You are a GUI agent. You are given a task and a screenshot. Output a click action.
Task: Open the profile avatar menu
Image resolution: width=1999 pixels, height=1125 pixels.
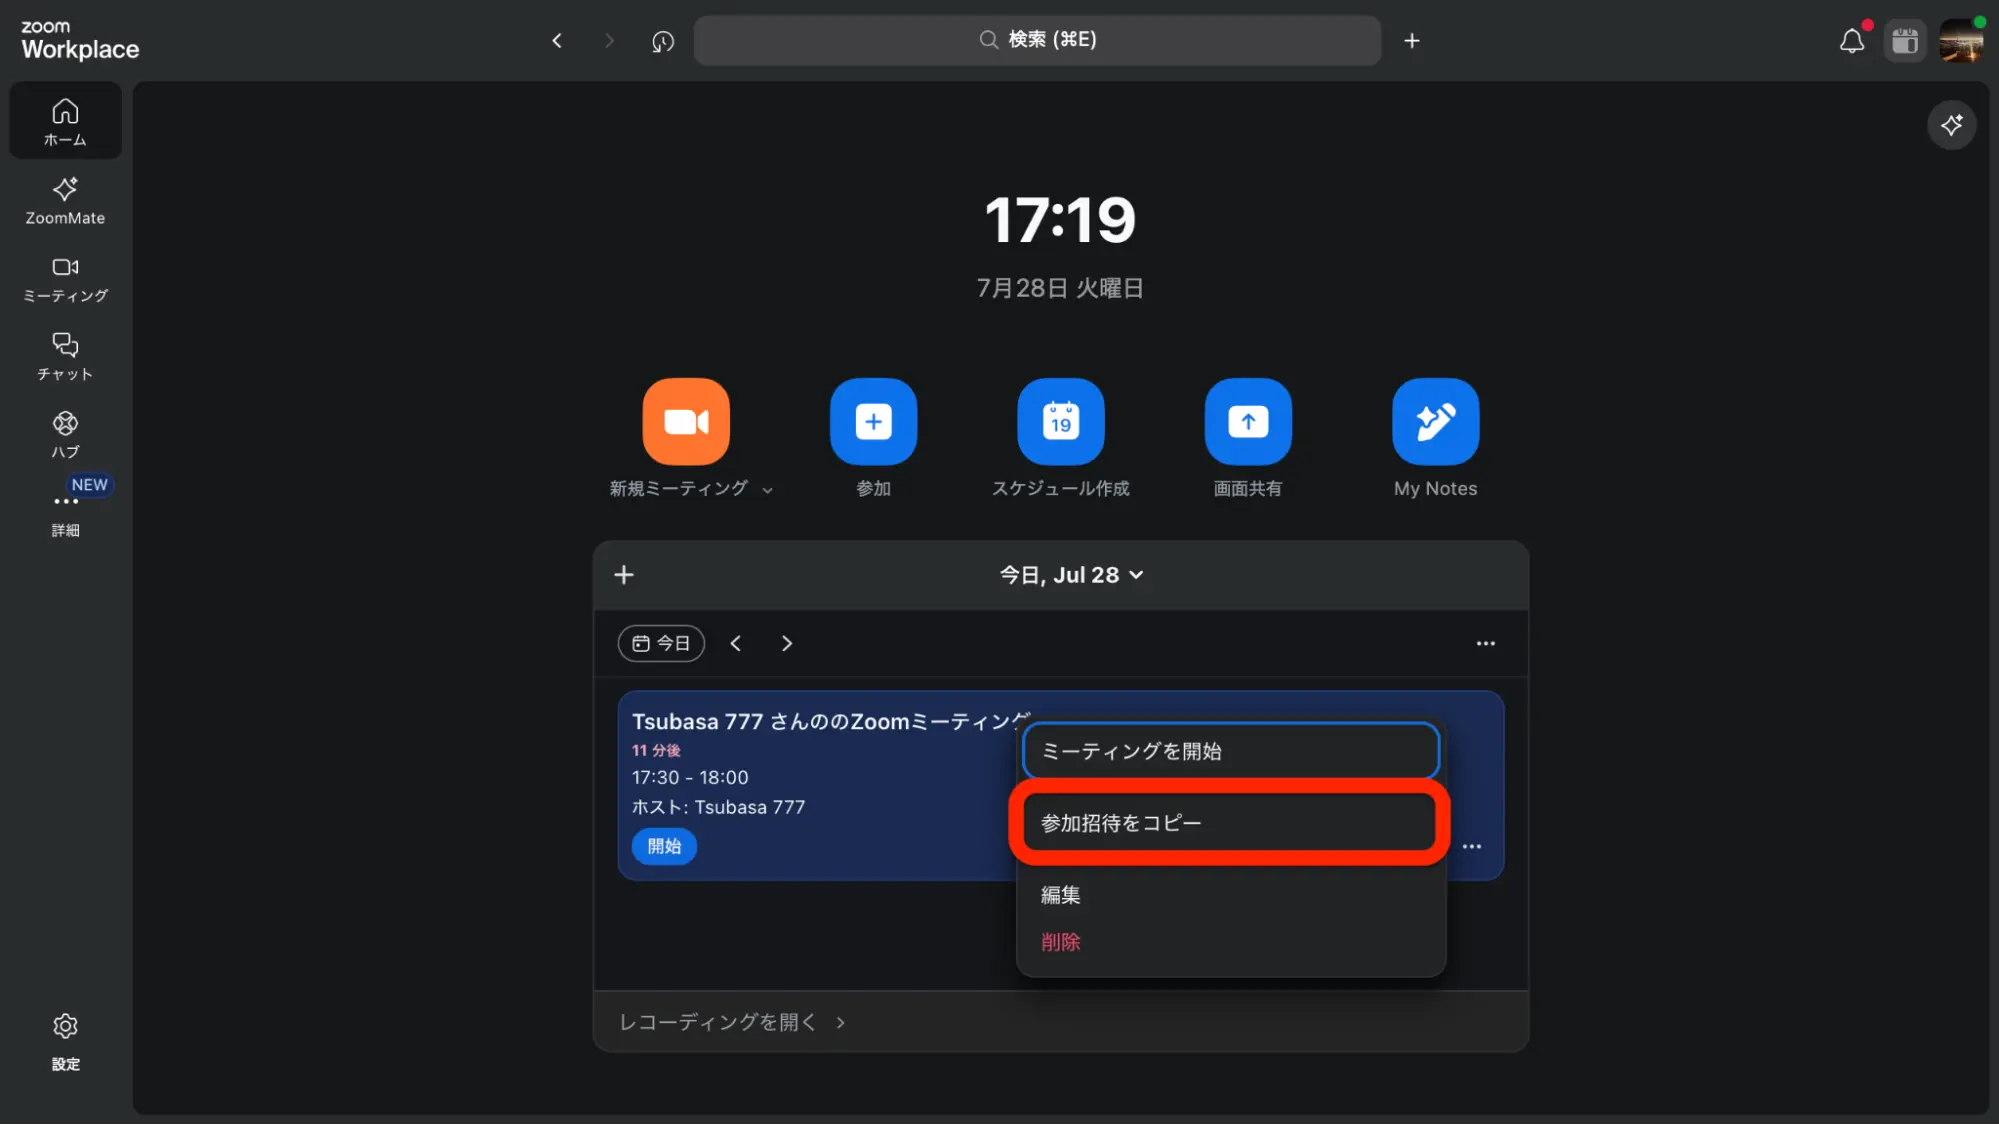[x=1960, y=41]
